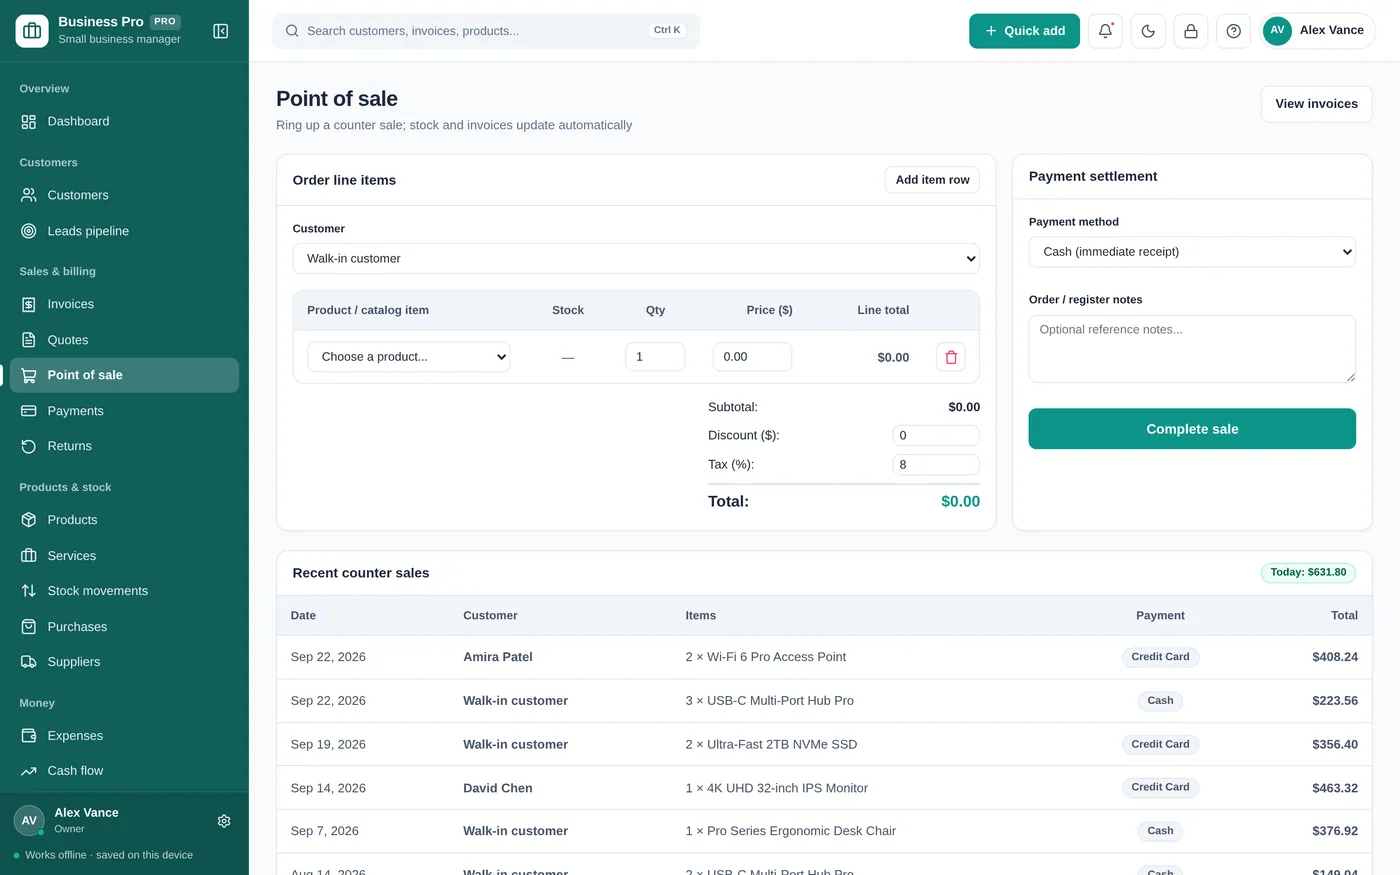
Task: Open Products list
Action: click(124, 520)
